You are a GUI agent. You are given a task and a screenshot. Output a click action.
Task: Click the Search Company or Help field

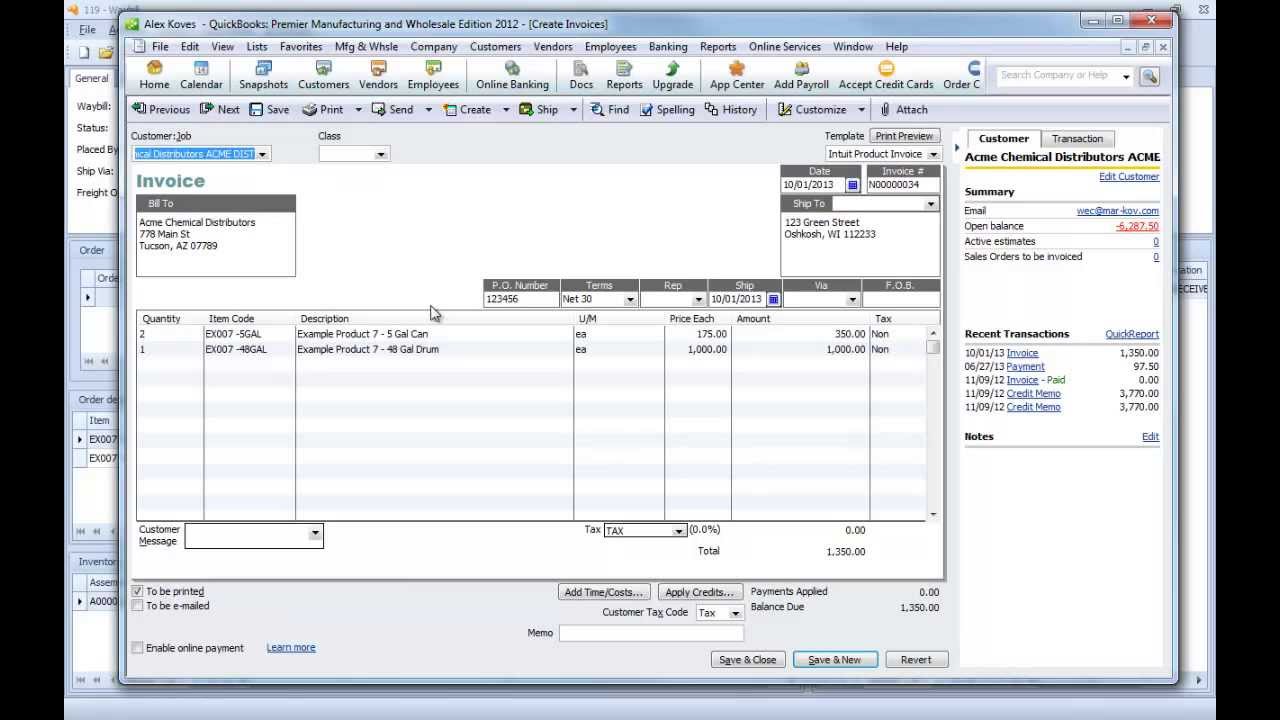1059,76
